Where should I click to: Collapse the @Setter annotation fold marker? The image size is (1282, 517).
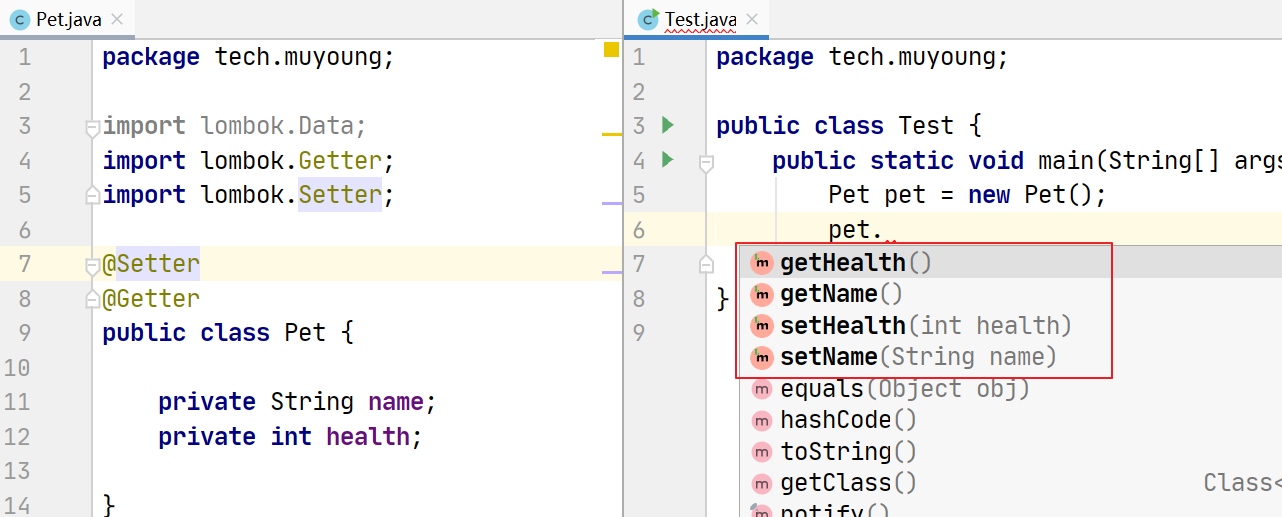tap(92, 265)
